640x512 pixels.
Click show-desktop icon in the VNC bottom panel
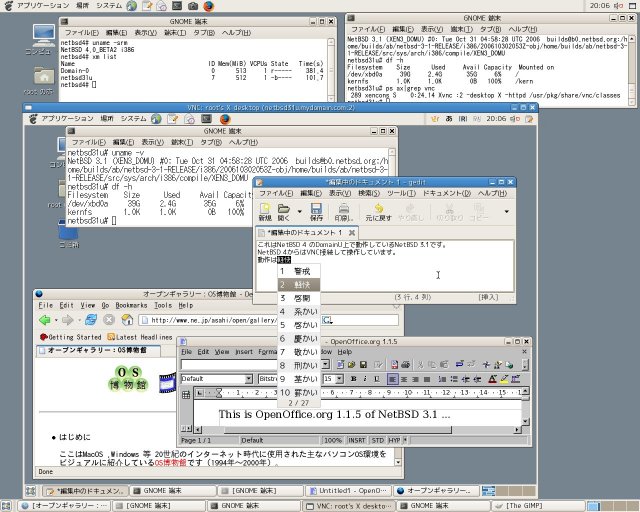pos(31,491)
